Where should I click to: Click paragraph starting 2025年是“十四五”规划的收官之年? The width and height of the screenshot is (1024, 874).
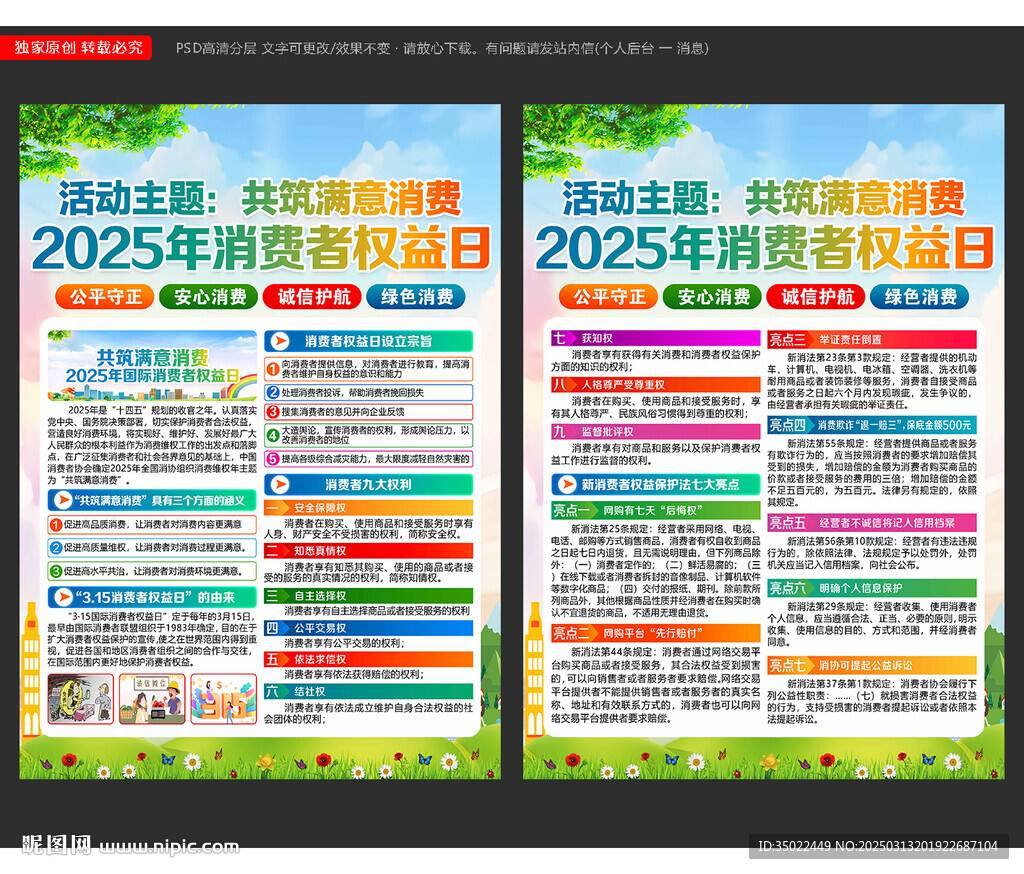pos(152,445)
